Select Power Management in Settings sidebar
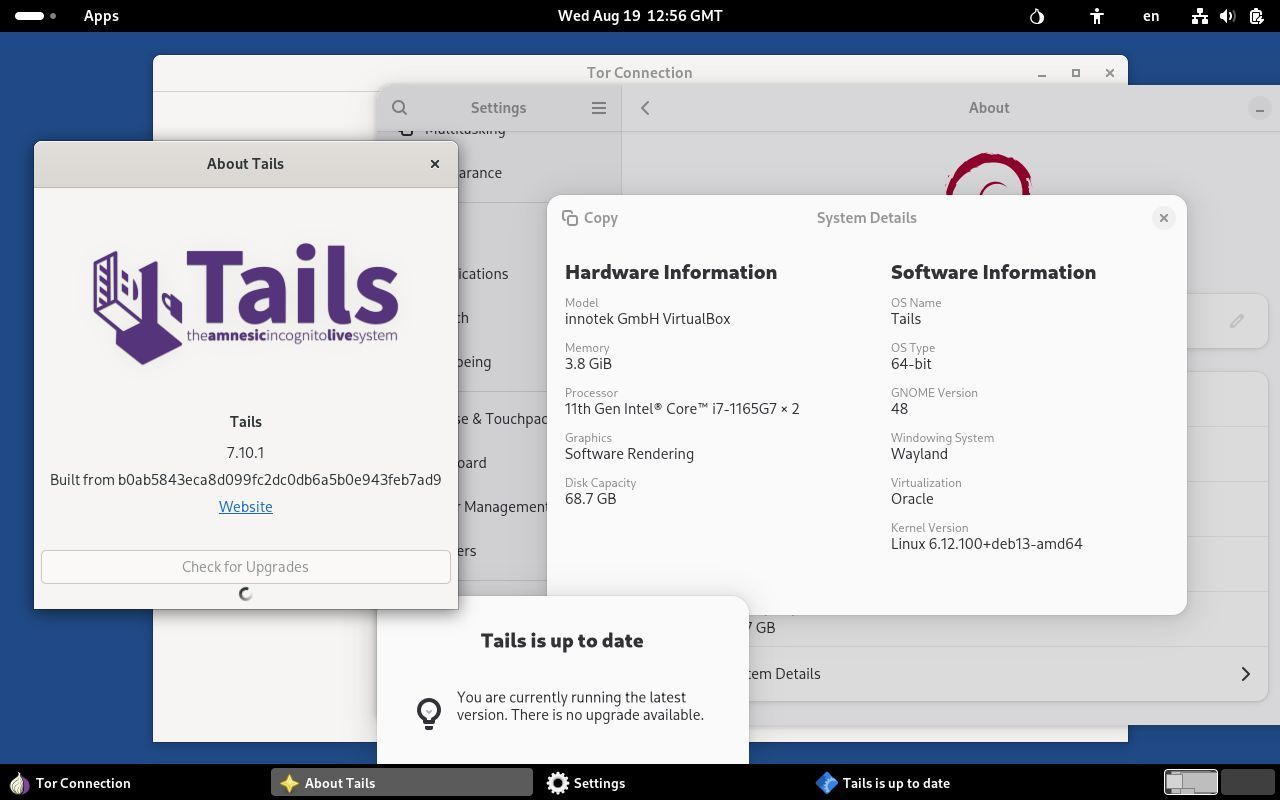Image resolution: width=1280 pixels, height=800 pixels. click(504, 507)
